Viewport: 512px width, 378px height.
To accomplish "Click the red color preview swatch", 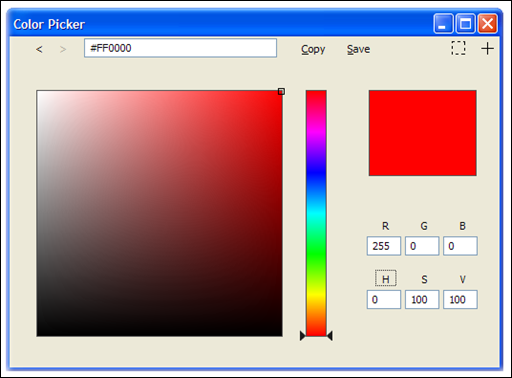I will click(422, 133).
